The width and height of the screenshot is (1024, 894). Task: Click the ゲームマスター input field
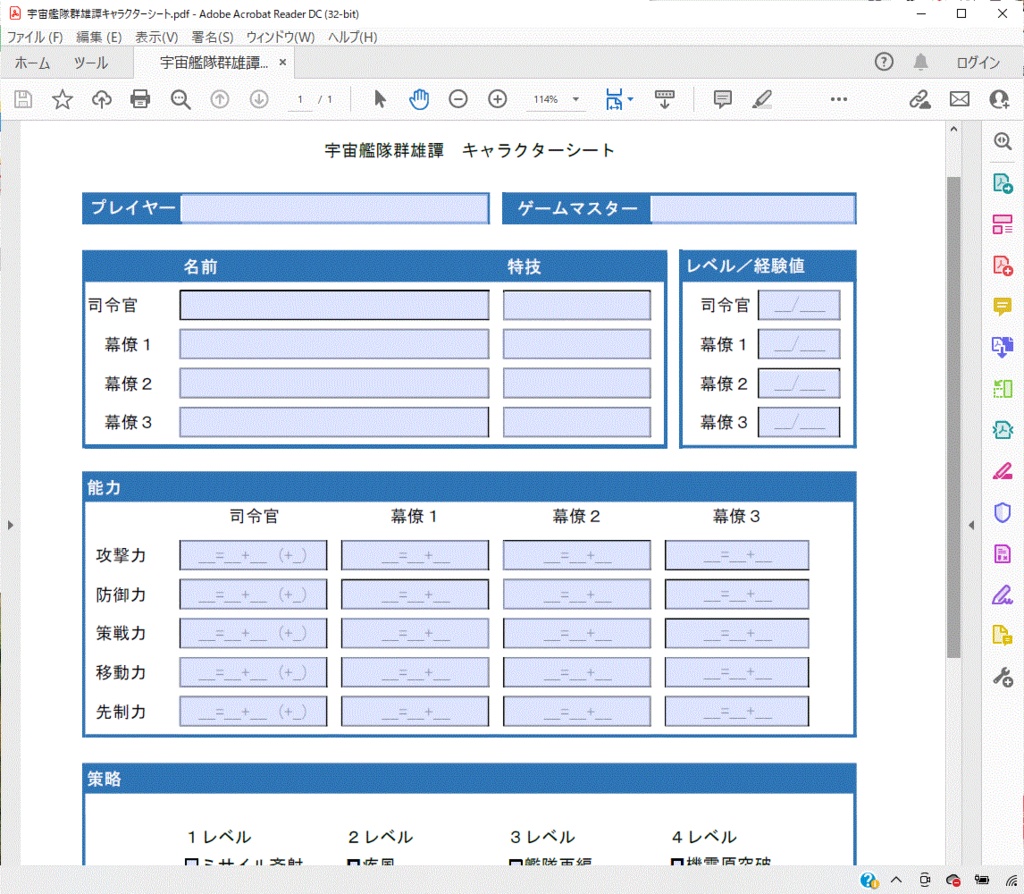pos(752,209)
